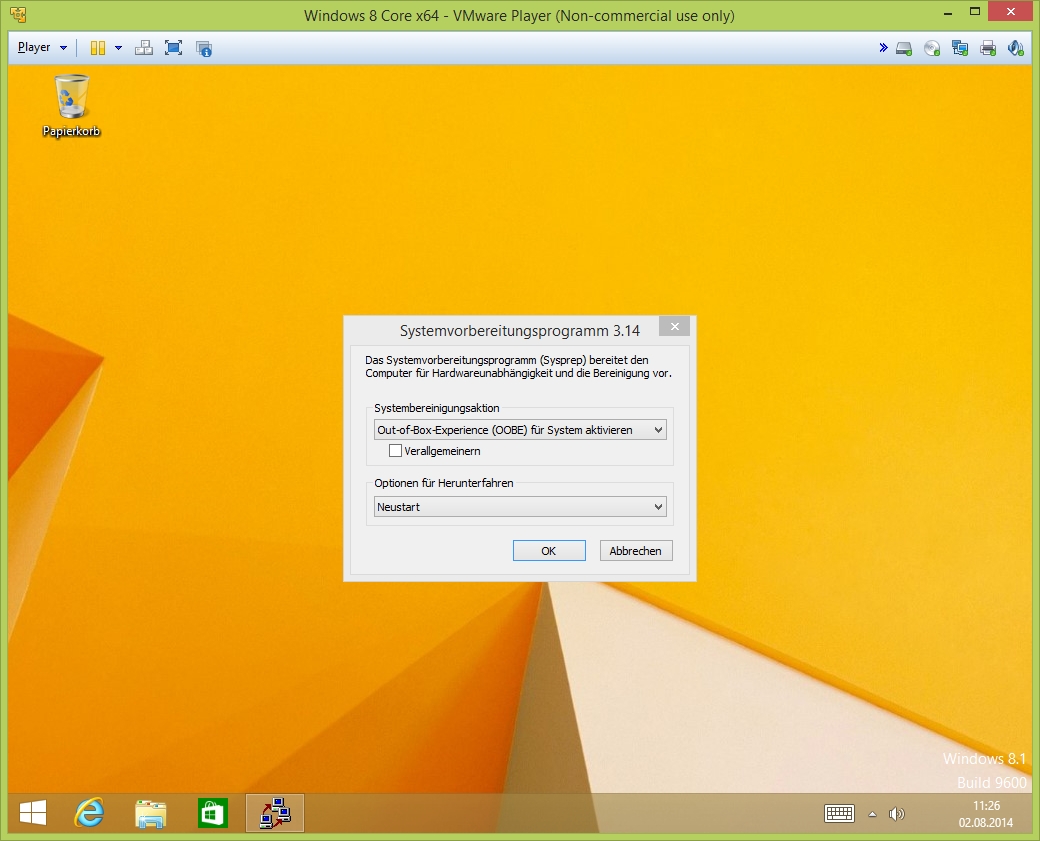Close the Systemvorbereitungsprogramm dialog
Viewport: 1040px width, 841px height.
click(x=675, y=326)
